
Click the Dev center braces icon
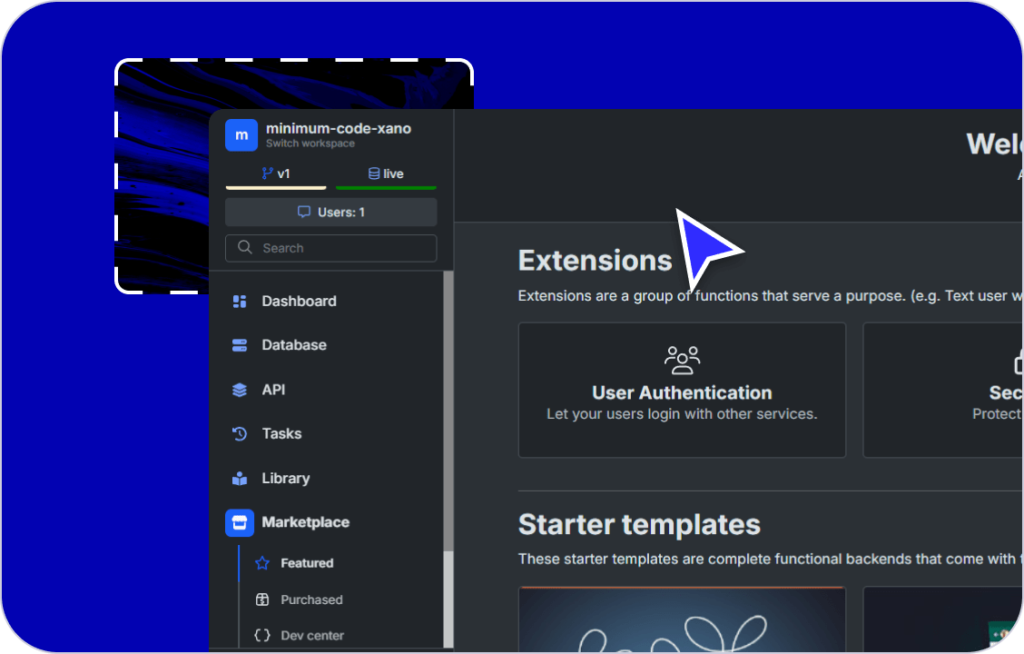click(262, 635)
